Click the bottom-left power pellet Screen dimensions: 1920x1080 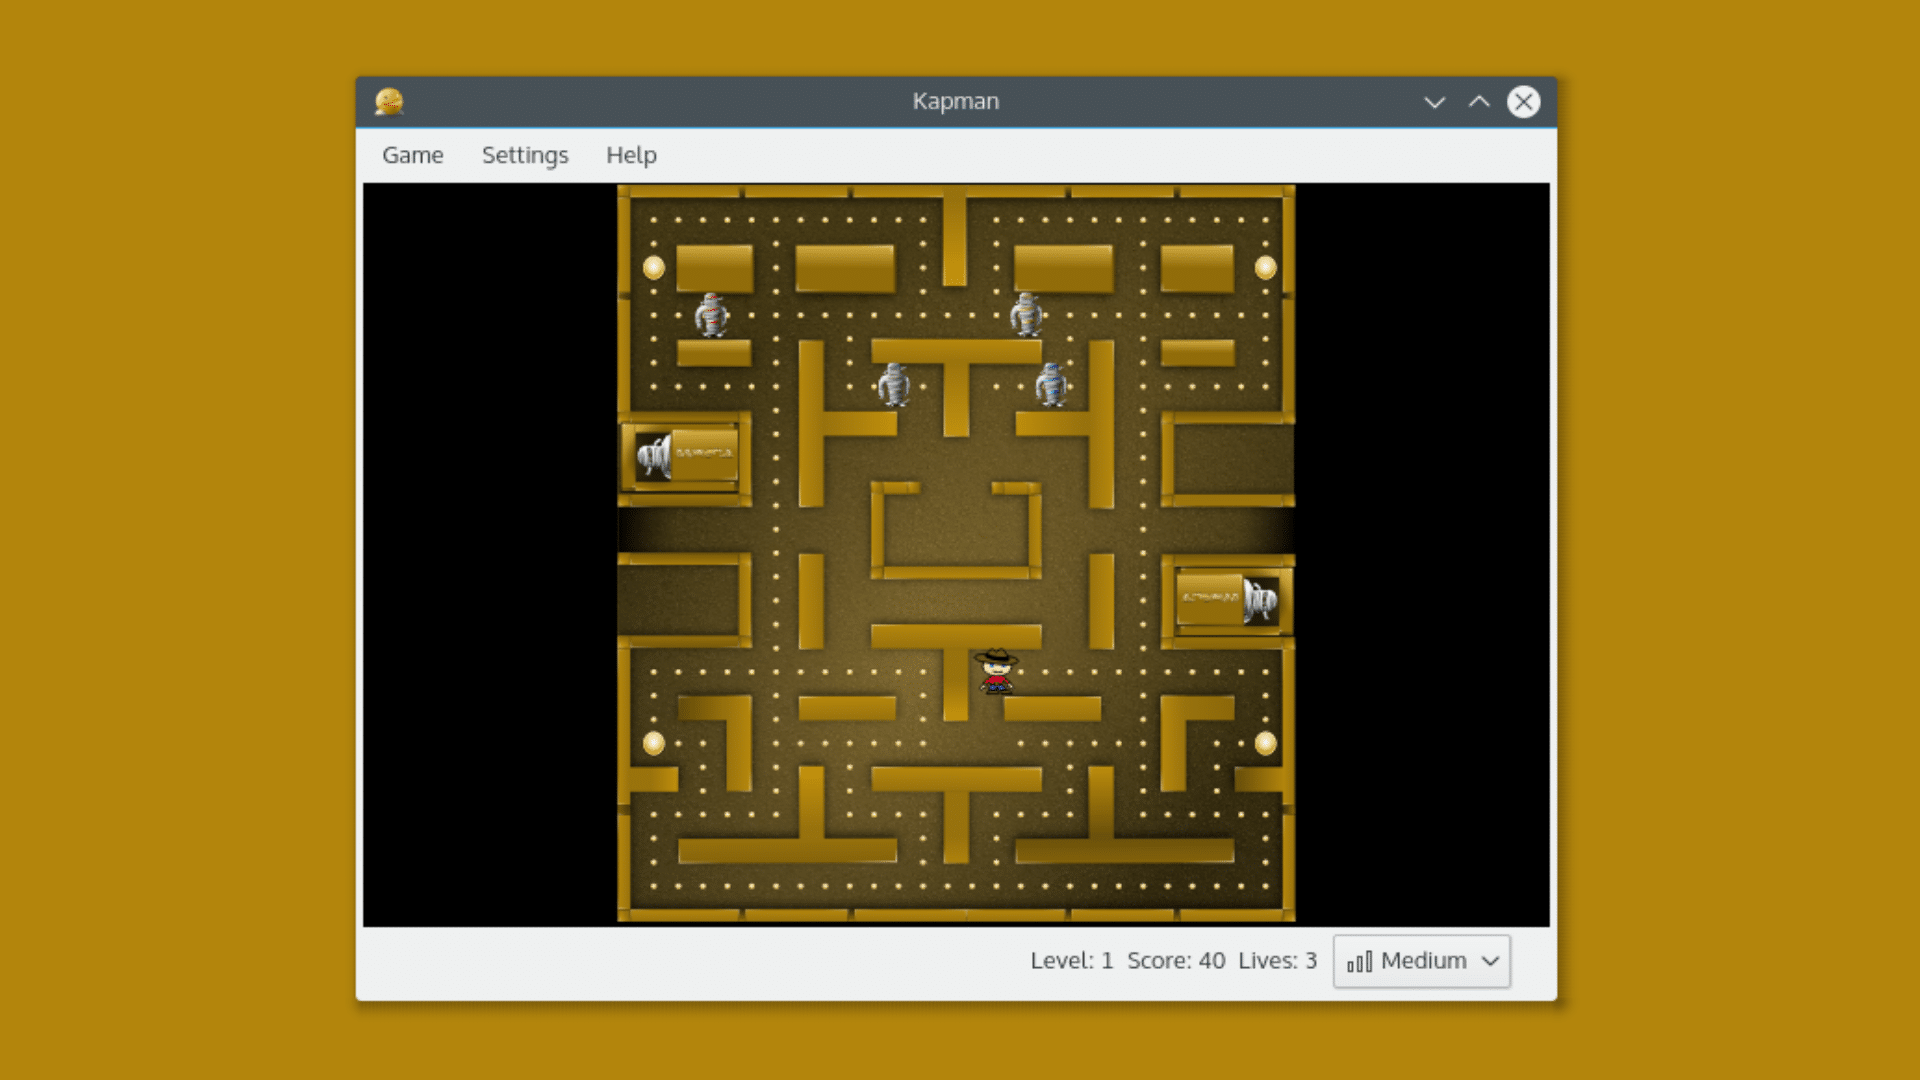click(x=654, y=743)
